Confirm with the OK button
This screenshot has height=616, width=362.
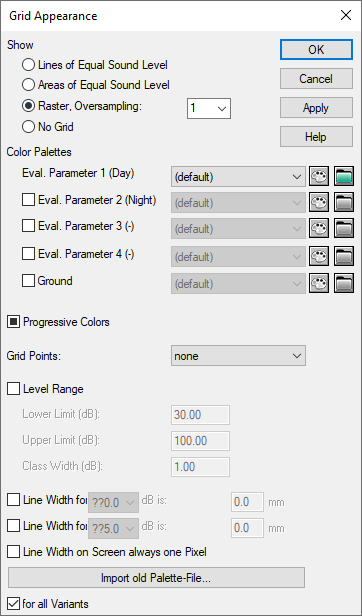316,50
